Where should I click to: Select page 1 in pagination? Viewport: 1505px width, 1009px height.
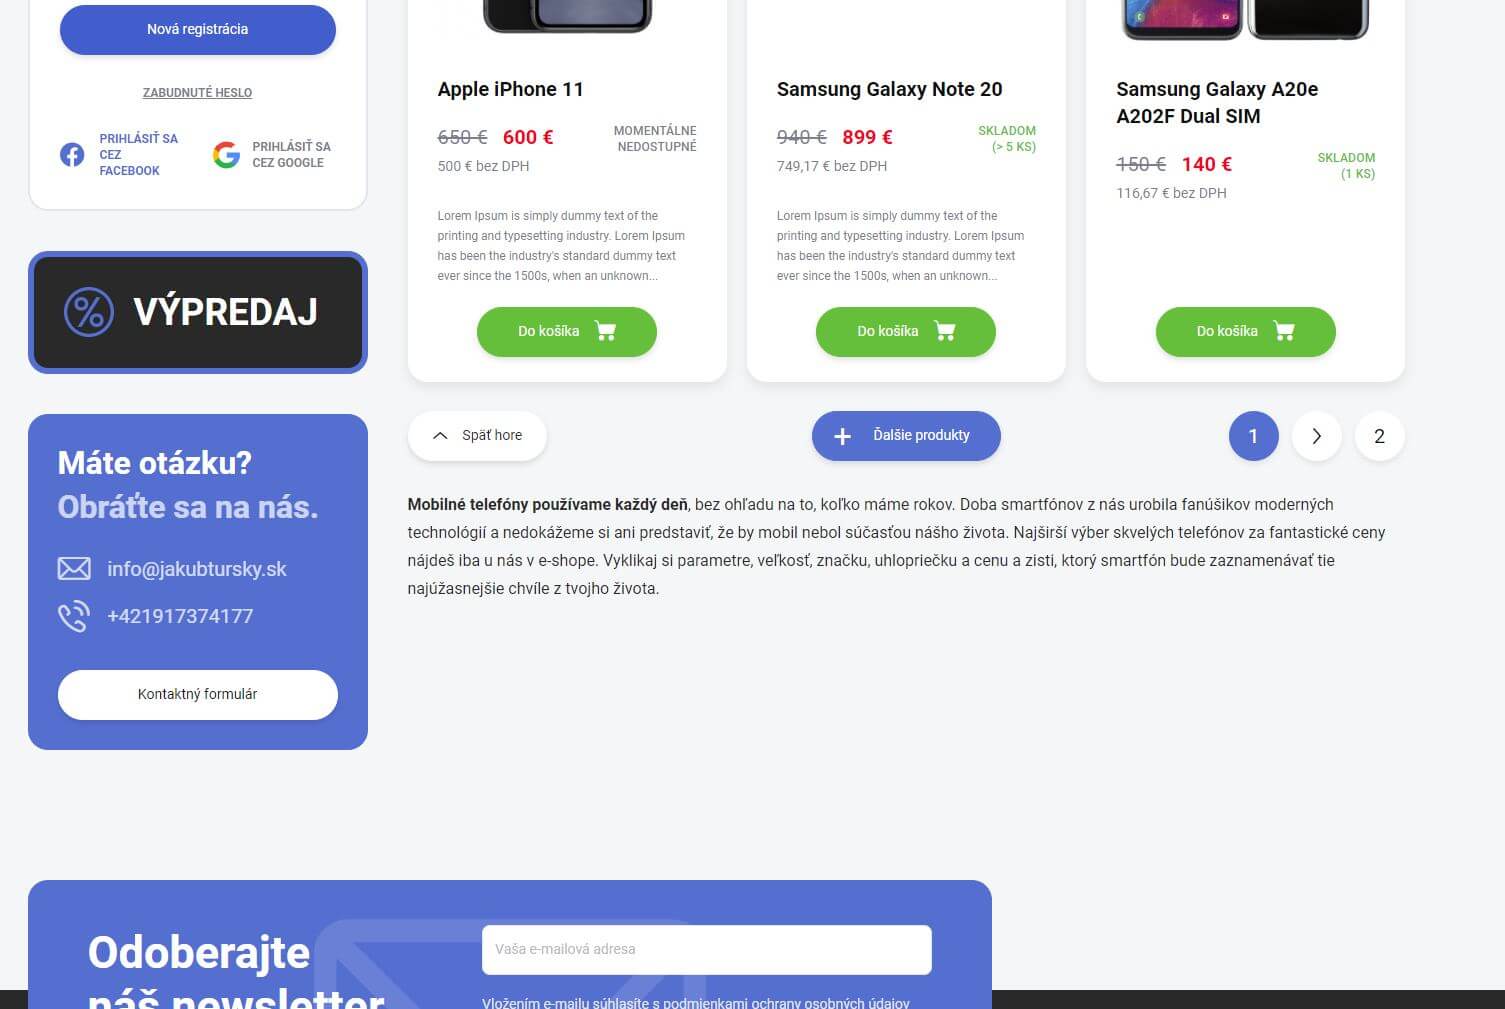(1253, 436)
